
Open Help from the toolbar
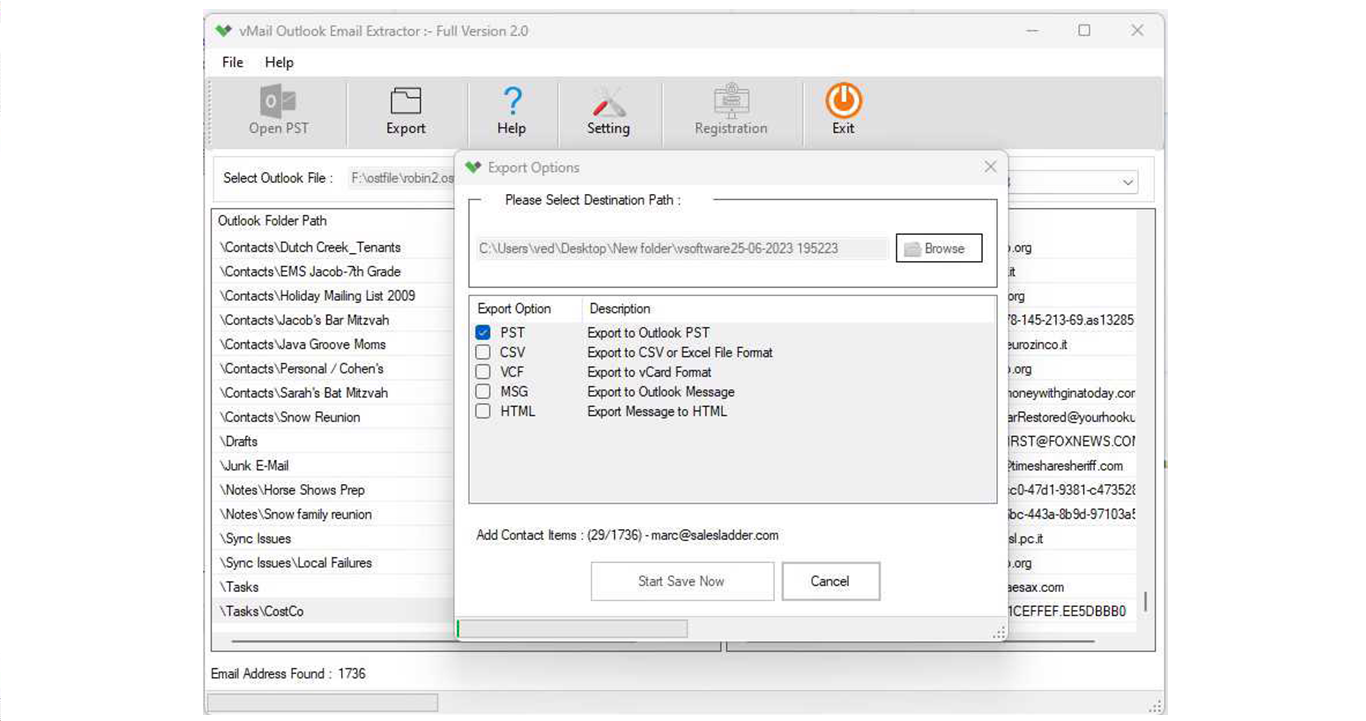tap(511, 110)
